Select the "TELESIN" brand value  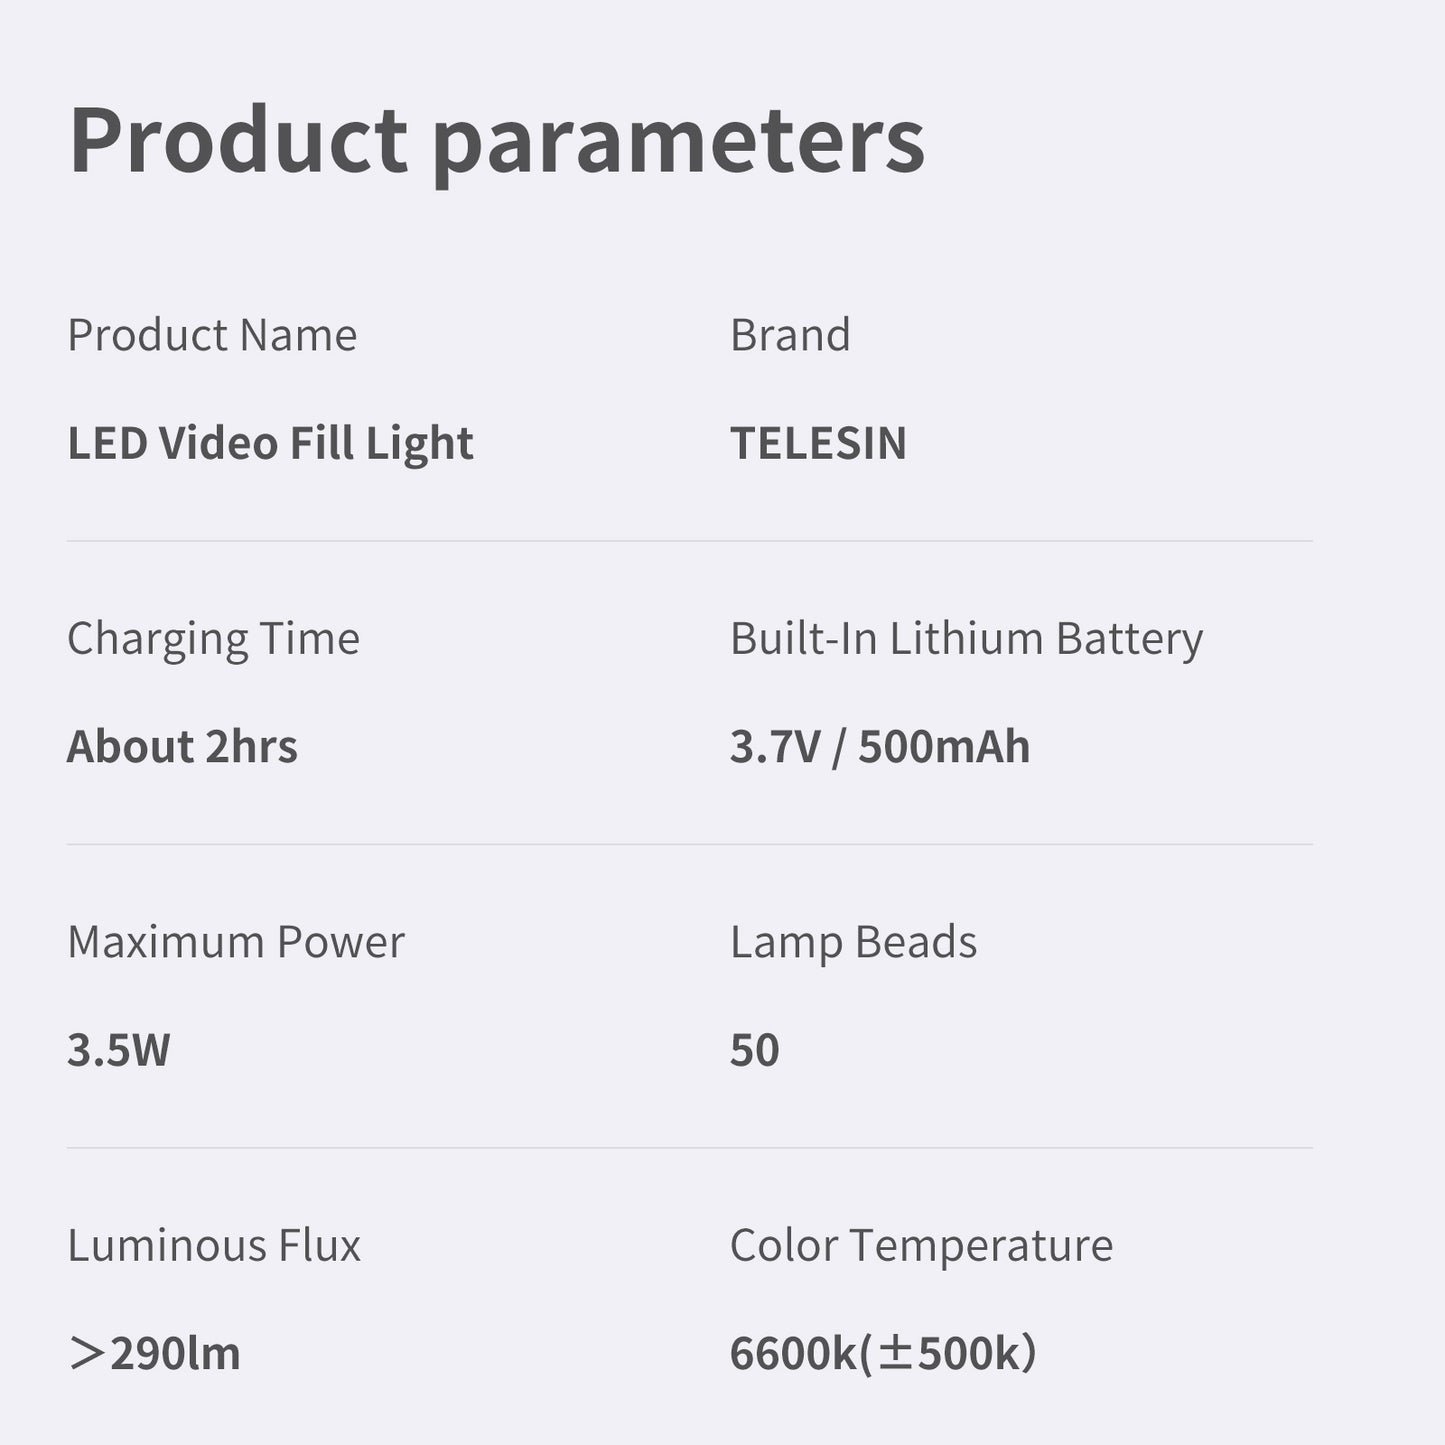818,443
